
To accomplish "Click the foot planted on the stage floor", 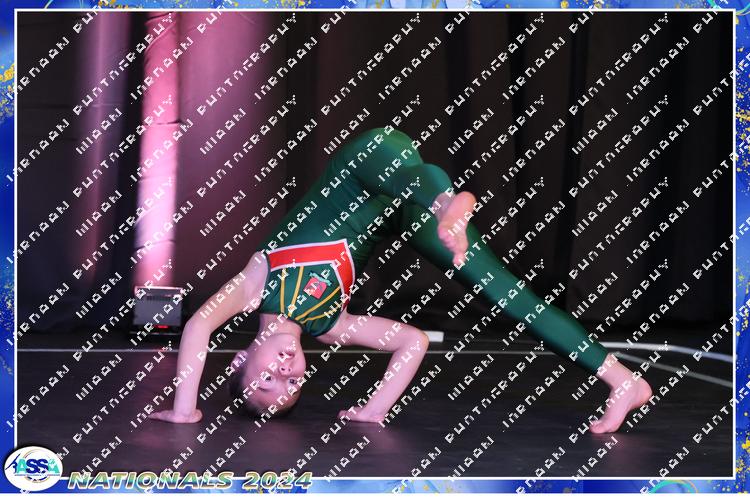I will coord(620,402).
